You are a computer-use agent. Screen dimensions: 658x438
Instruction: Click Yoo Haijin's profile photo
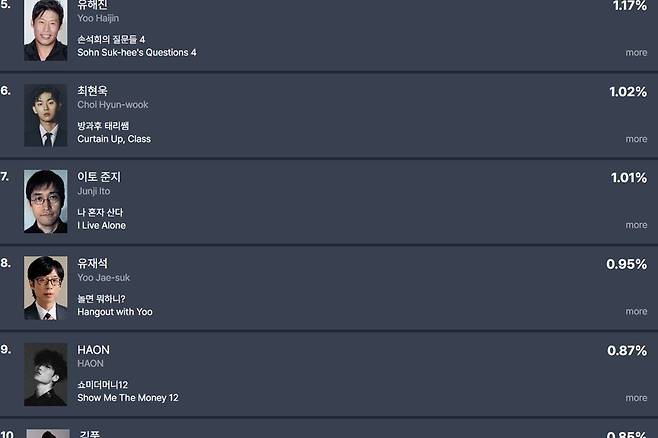[x=45, y=31]
